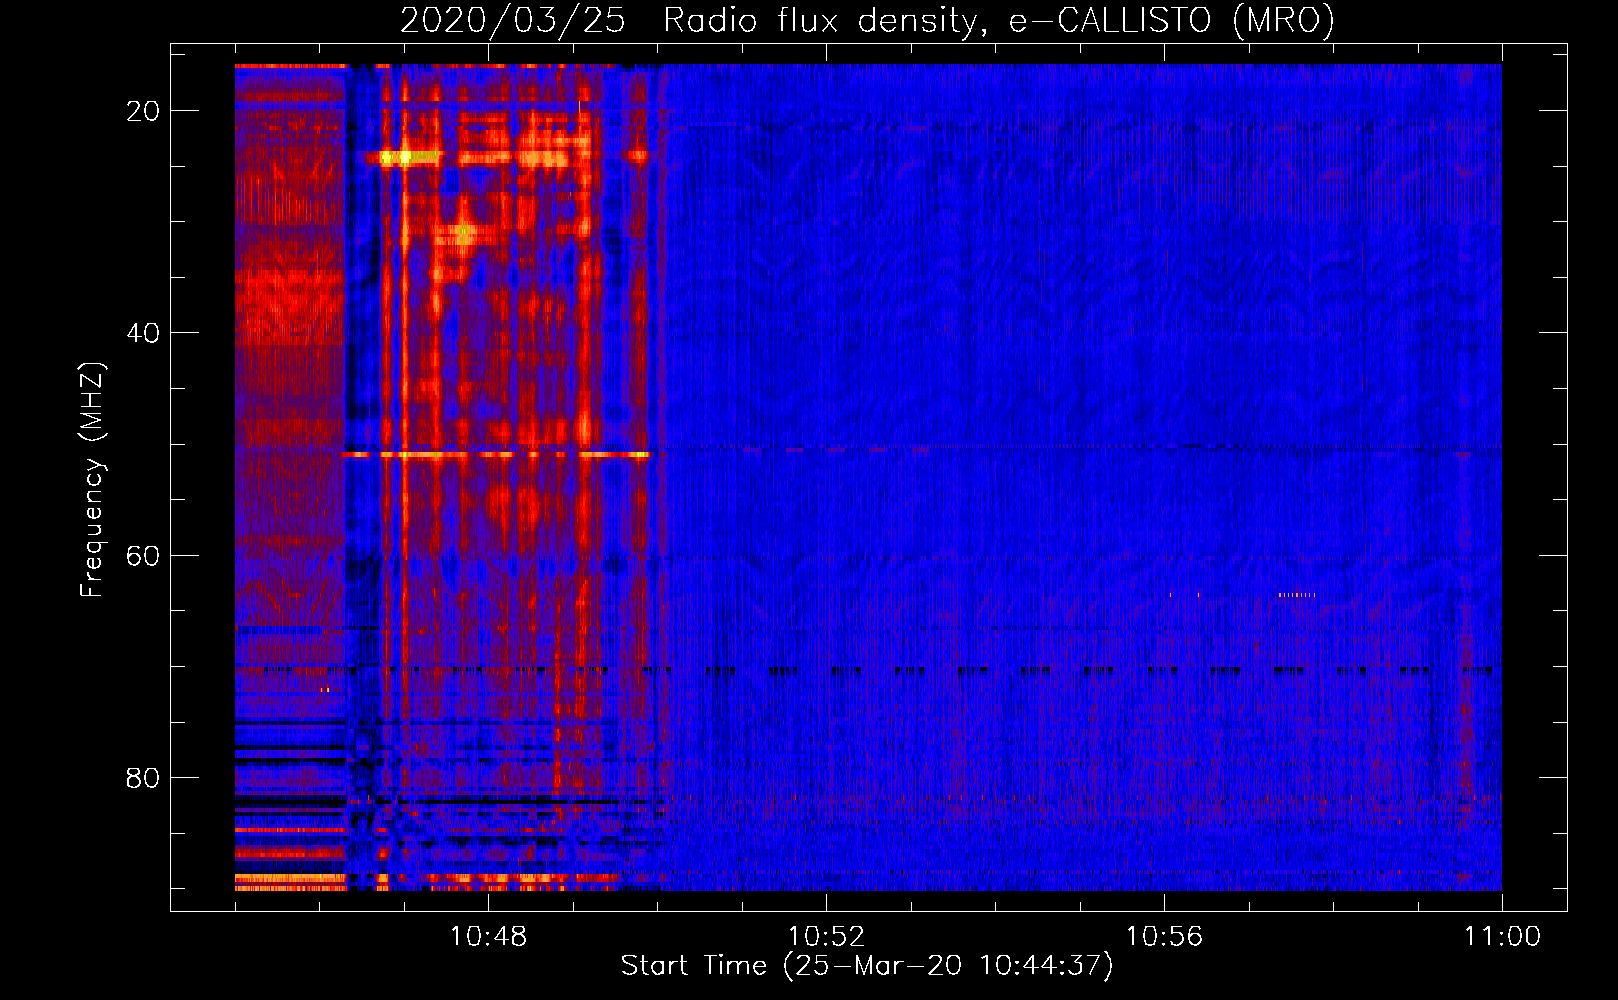Click the 'Start Time (25-Mar-20 10:44:37)' x-axis label
Screen dimensions: 1618x1000
point(867,966)
